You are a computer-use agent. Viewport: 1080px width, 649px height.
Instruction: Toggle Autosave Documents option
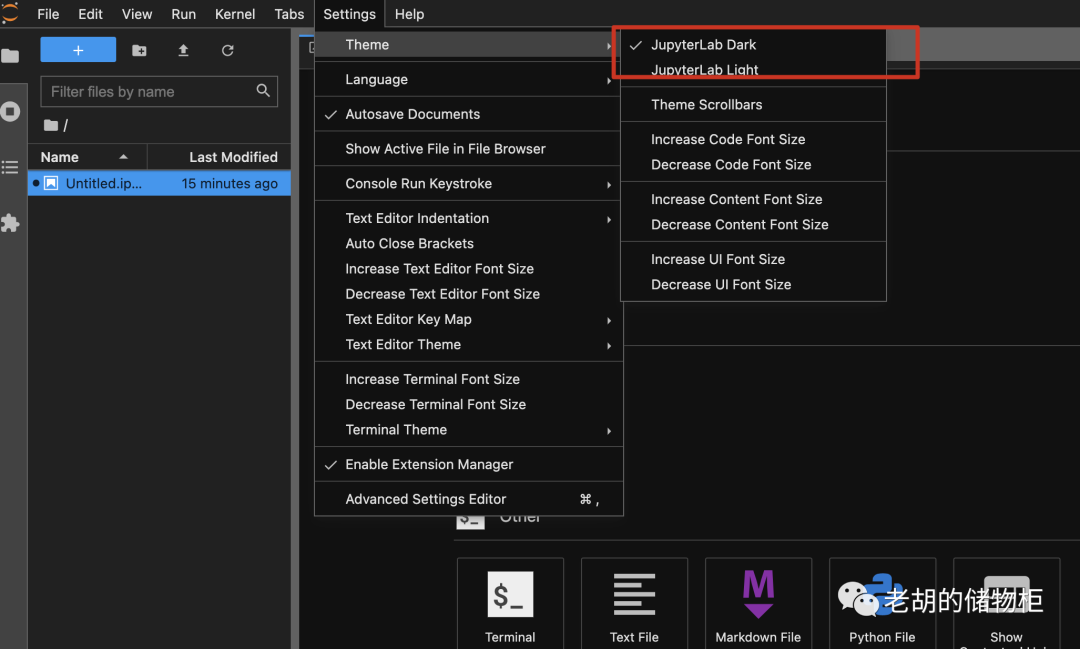pyautogui.click(x=468, y=114)
